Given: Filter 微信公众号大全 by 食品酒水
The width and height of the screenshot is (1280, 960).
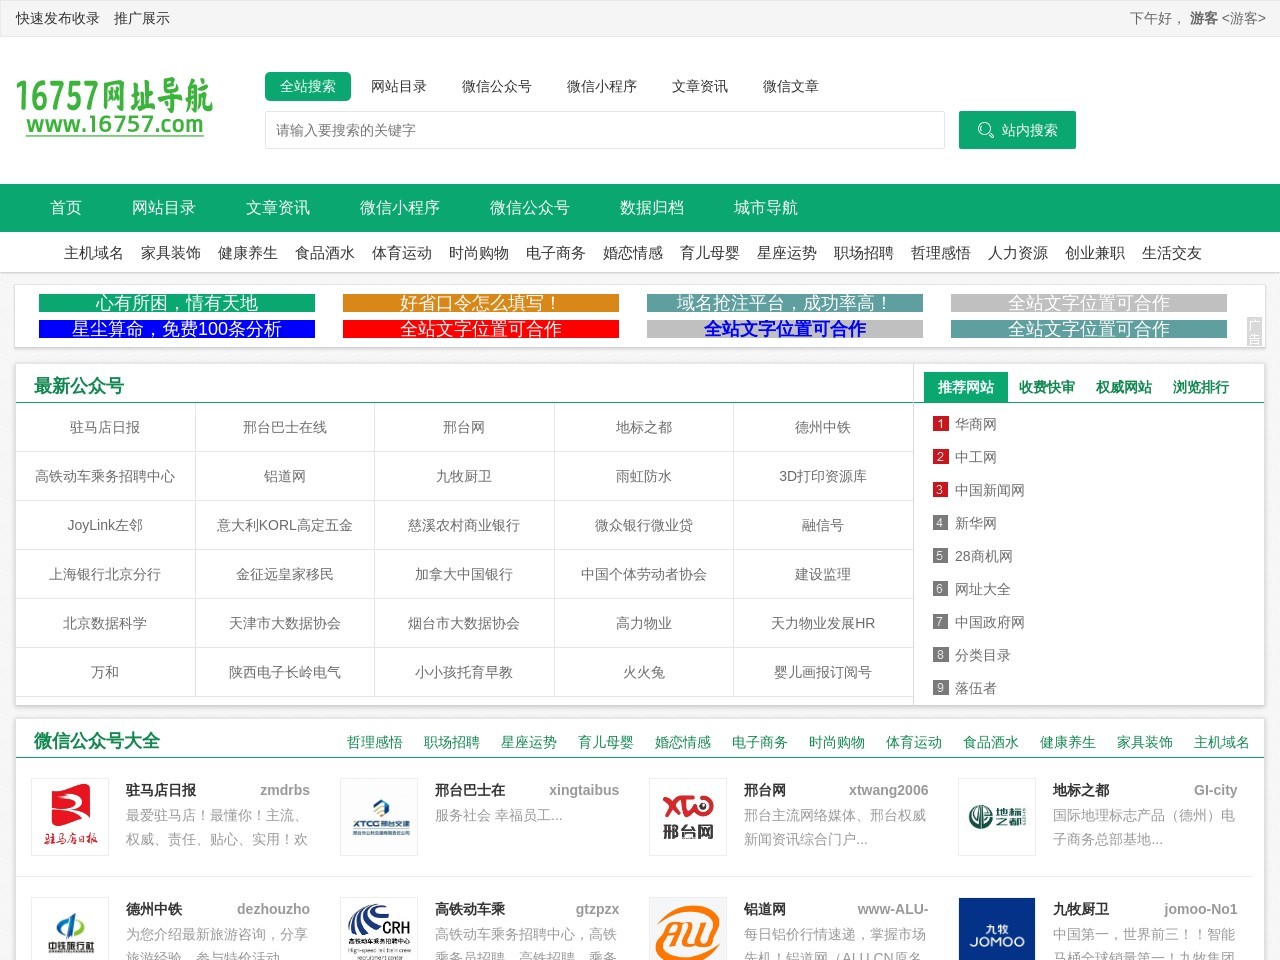Looking at the screenshot, I should 991,742.
